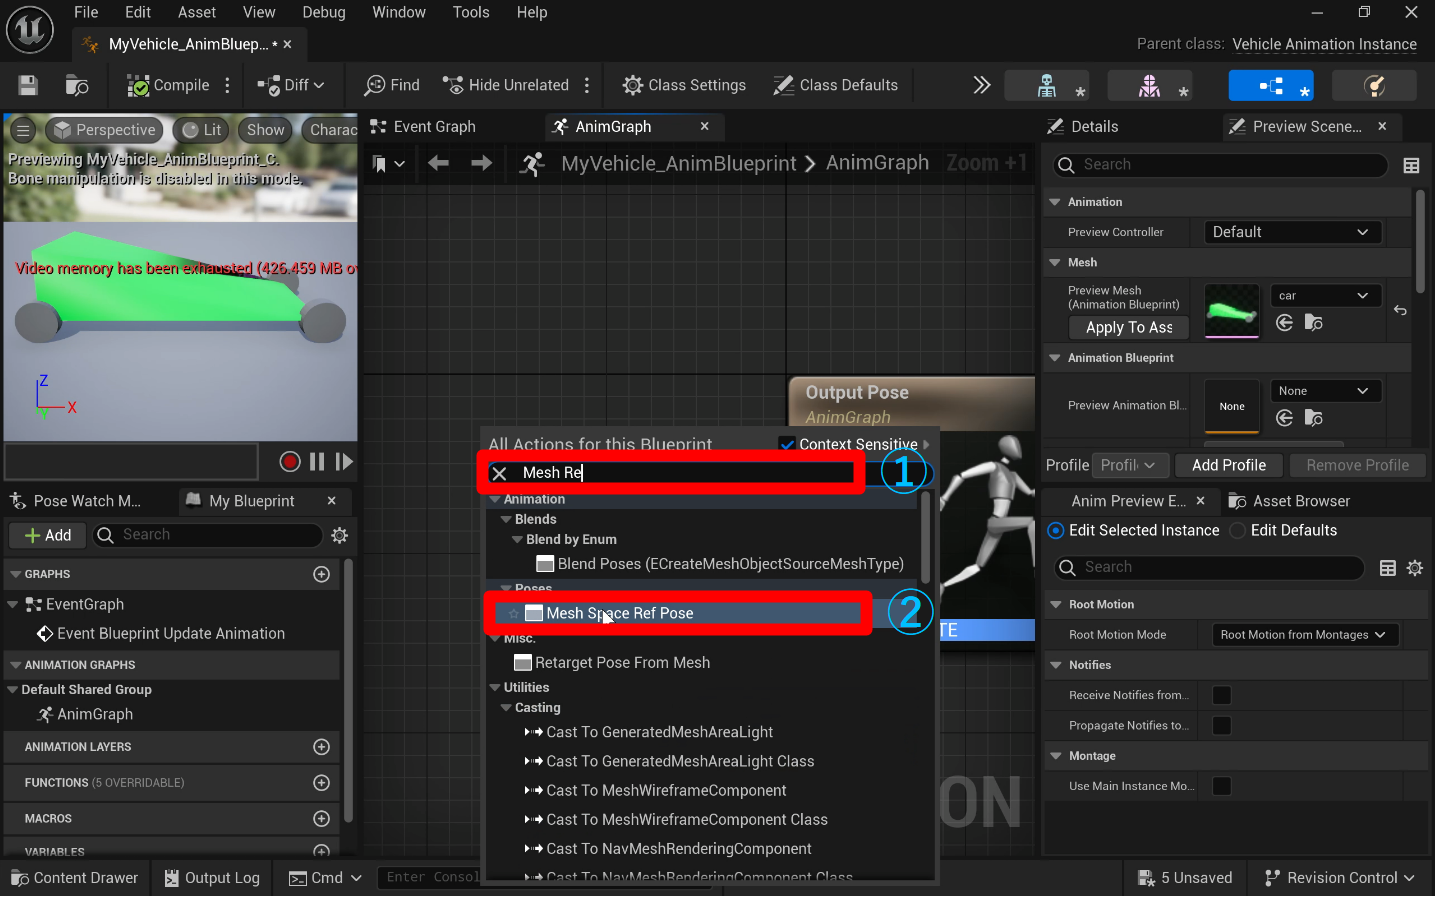Click the car preview mesh thumbnail
1436x897 pixels.
pyautogui.click(x=1232, y=310)
